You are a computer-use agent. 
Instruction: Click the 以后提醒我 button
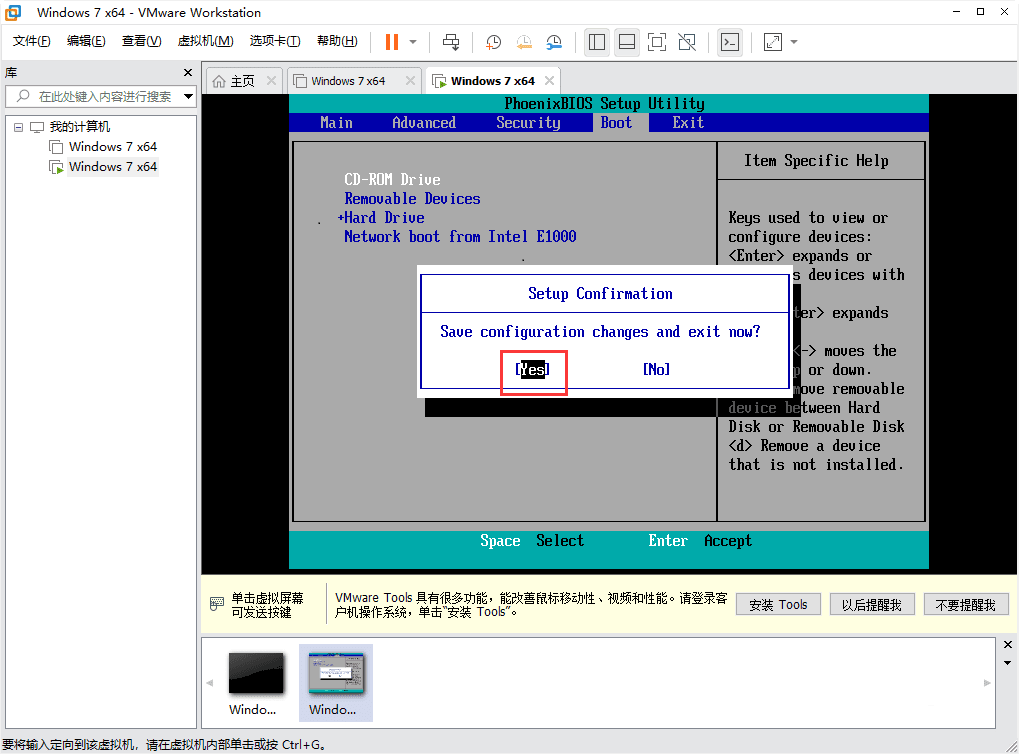(871, 604)
